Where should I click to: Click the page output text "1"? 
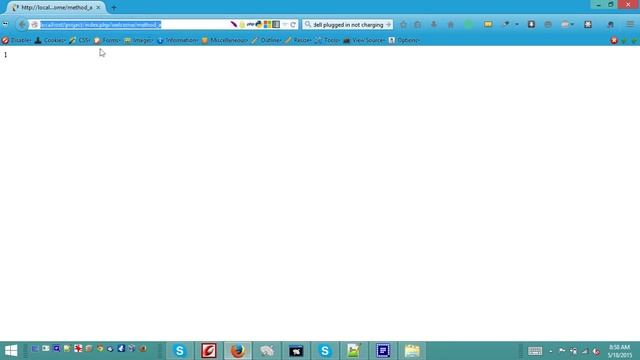click(x=5, y=55)
